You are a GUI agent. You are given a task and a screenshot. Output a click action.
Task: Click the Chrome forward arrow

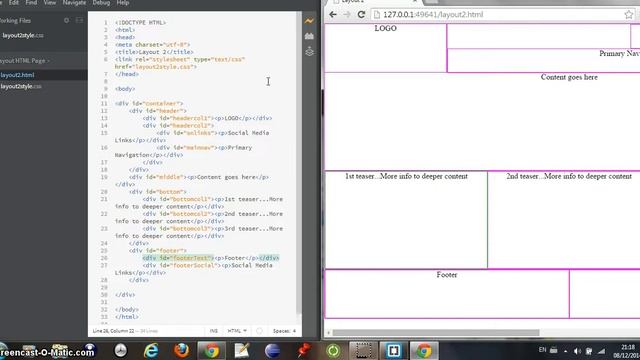coord(347,15)
